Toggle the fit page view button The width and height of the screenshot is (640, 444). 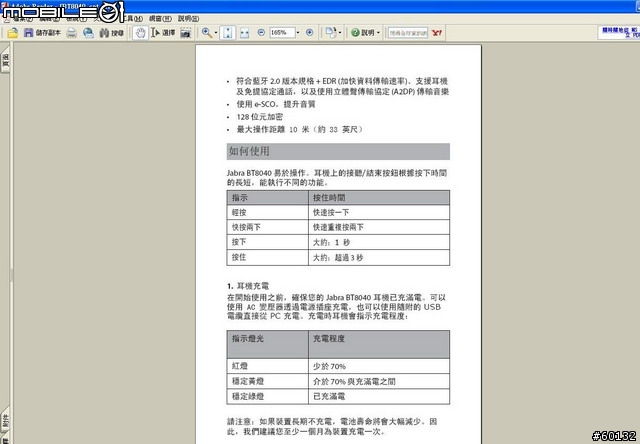(228, 33)
